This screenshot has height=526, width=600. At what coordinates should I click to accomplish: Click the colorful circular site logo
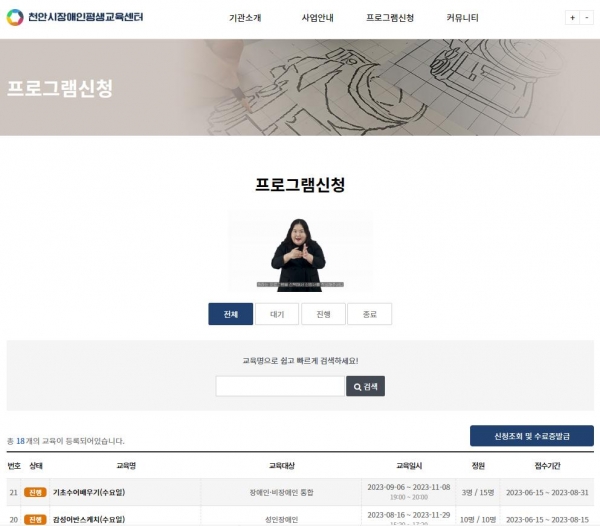pos(15,17)
